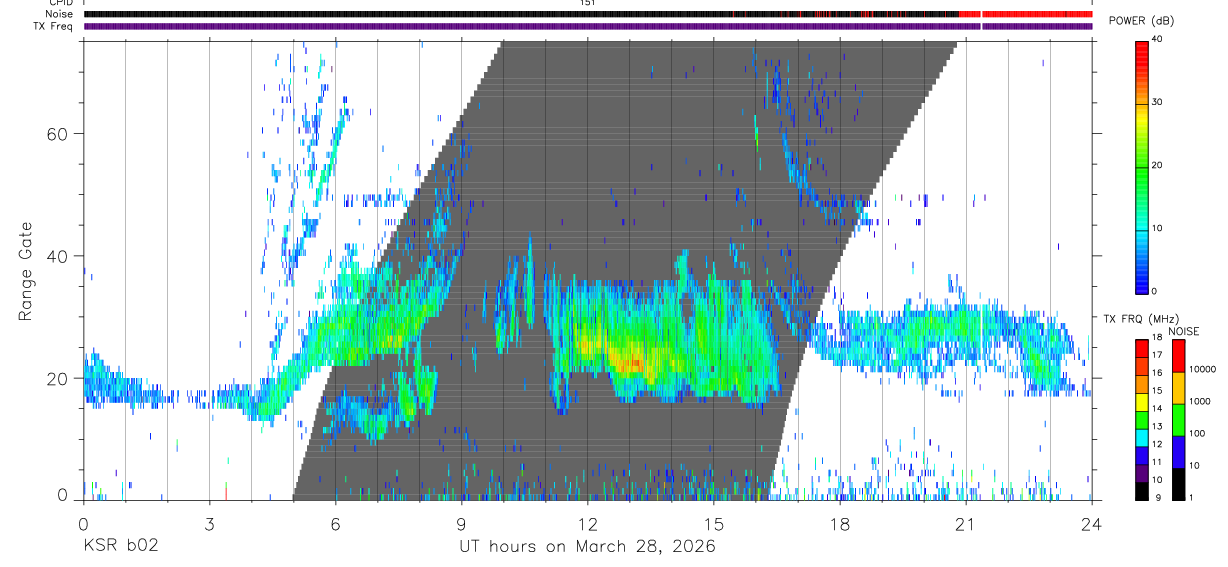Click the 15 hour tick on the UT axis
Screen dimensions: 1228x567
click(714, 522)
